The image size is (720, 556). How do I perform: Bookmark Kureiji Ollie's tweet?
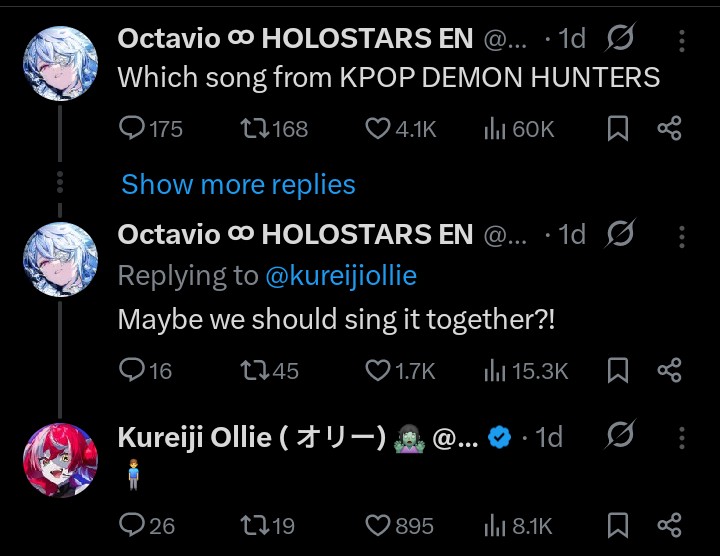pos(618,525)
